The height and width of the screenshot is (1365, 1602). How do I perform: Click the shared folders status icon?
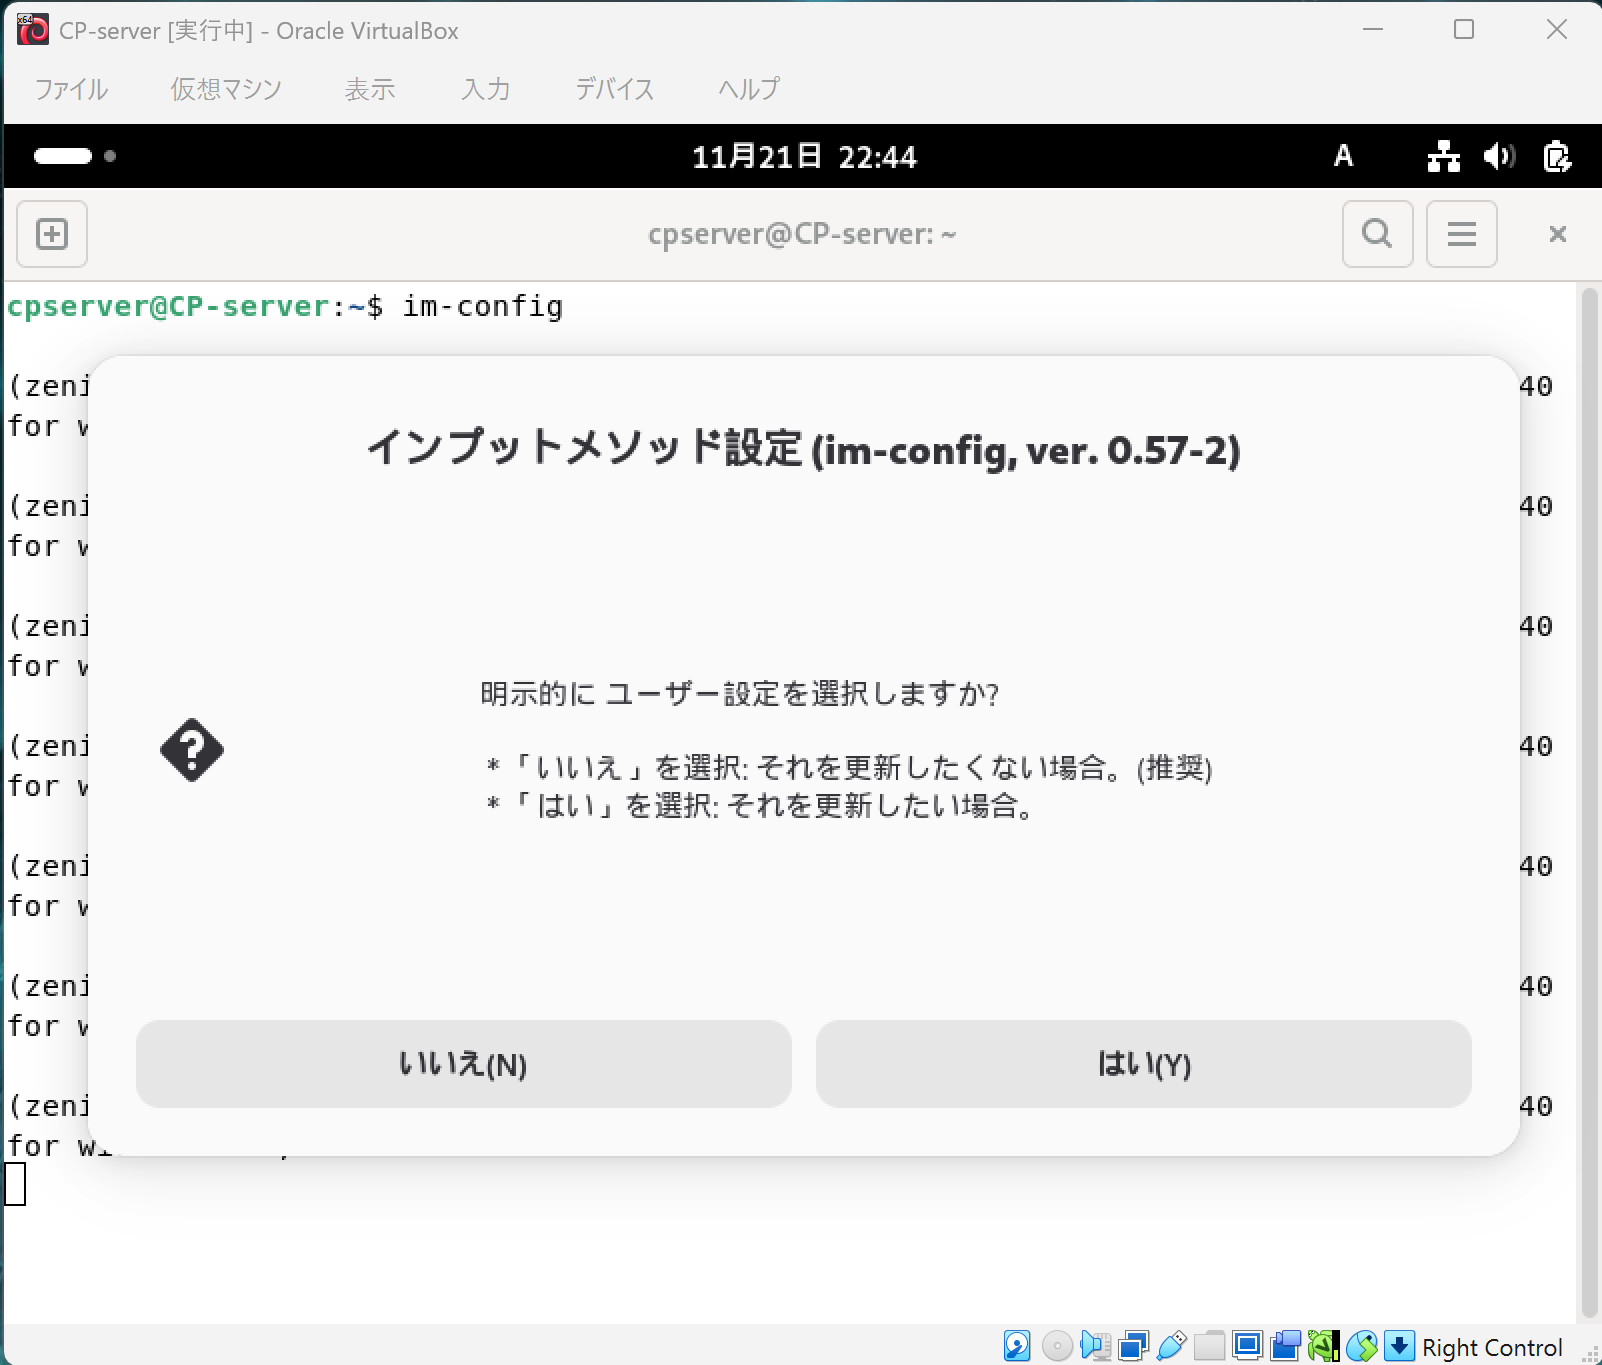(1209, 1346)
